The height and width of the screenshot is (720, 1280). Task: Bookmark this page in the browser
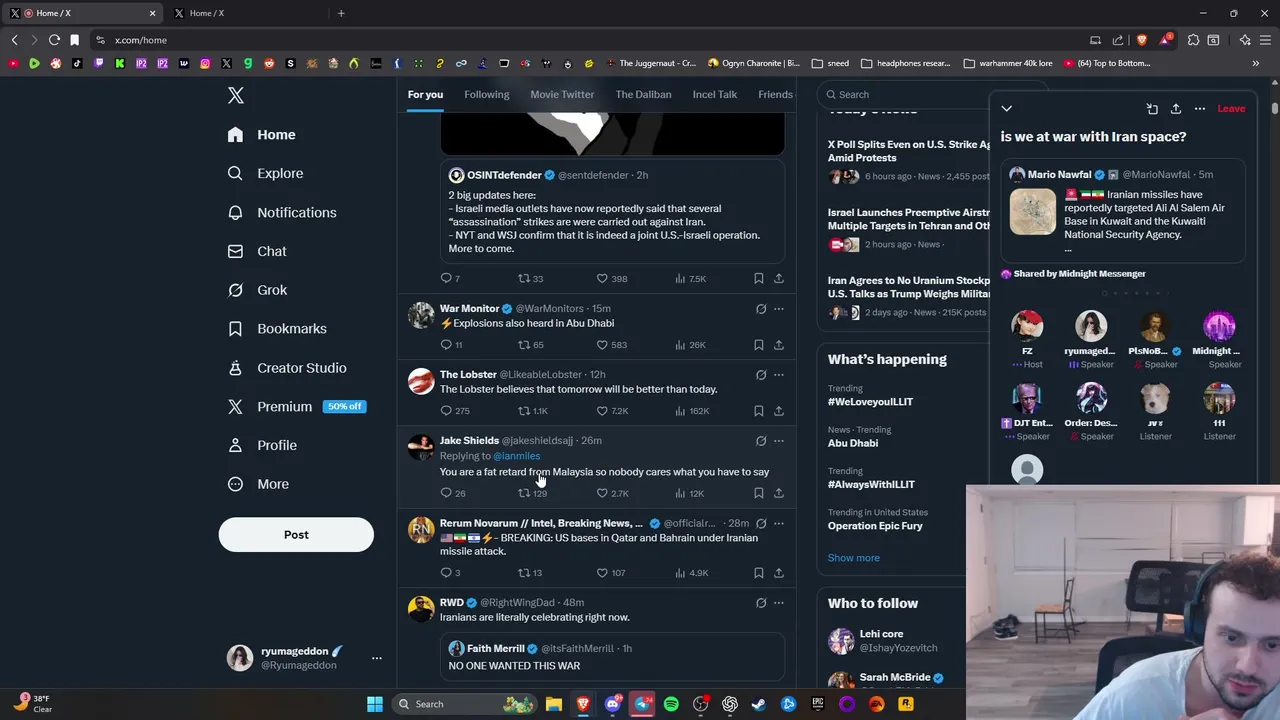click(x=74, y=40)
